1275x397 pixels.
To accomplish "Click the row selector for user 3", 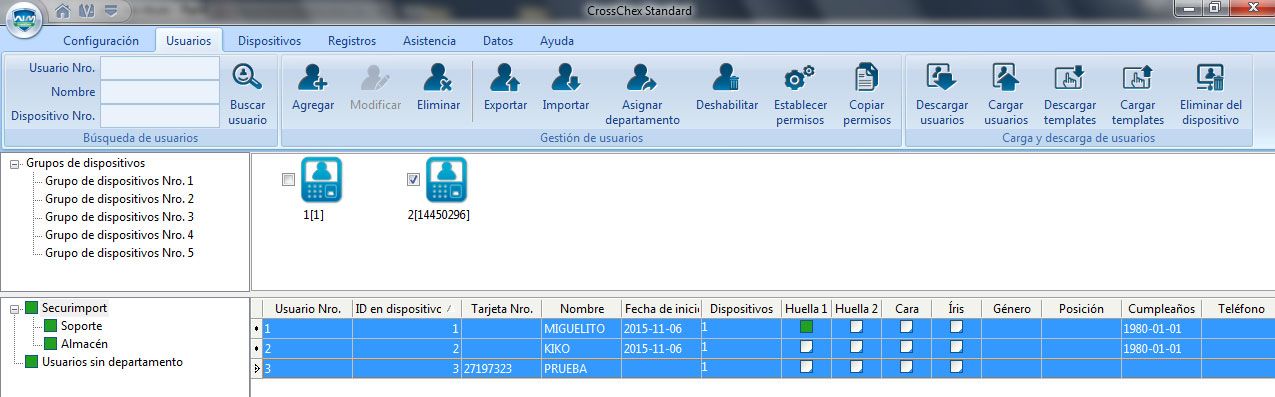I will pyautogui.click(x=256, y=368).
